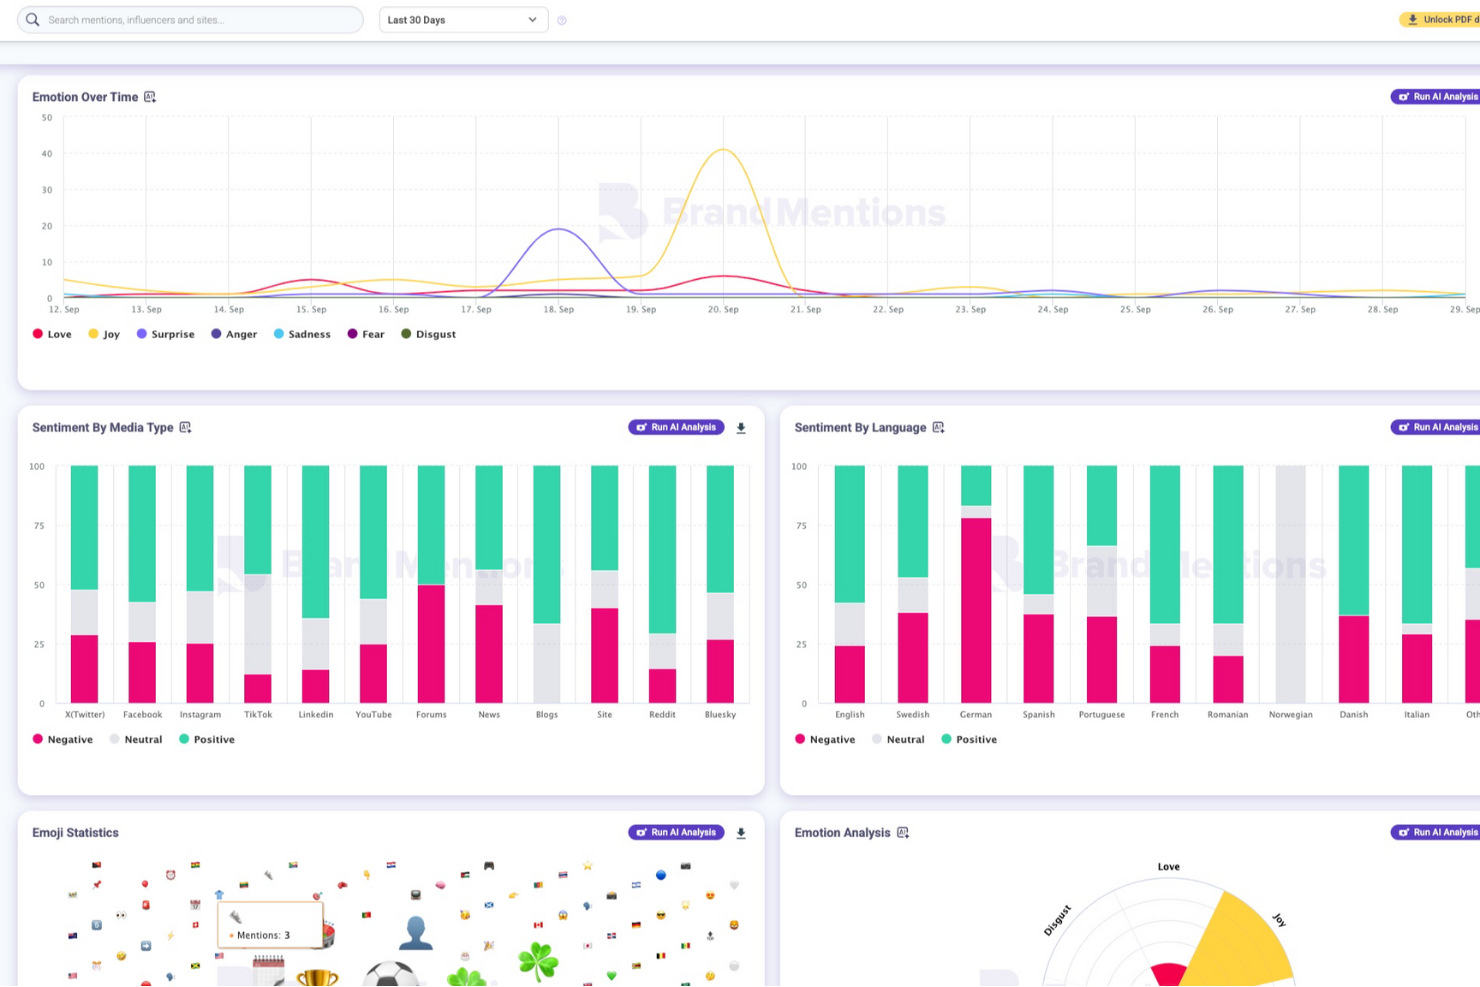Toggle the Joy legend series
The height and width of the screenshot is (987, 1480).
(x=104, y=334)
